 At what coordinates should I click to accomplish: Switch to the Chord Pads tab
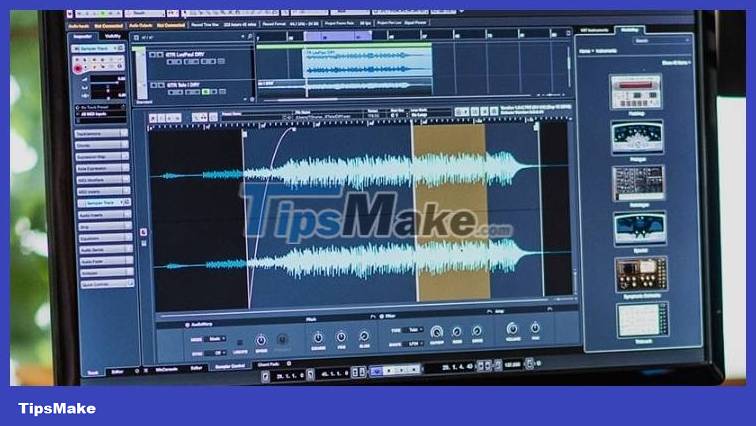click(269, 364)
